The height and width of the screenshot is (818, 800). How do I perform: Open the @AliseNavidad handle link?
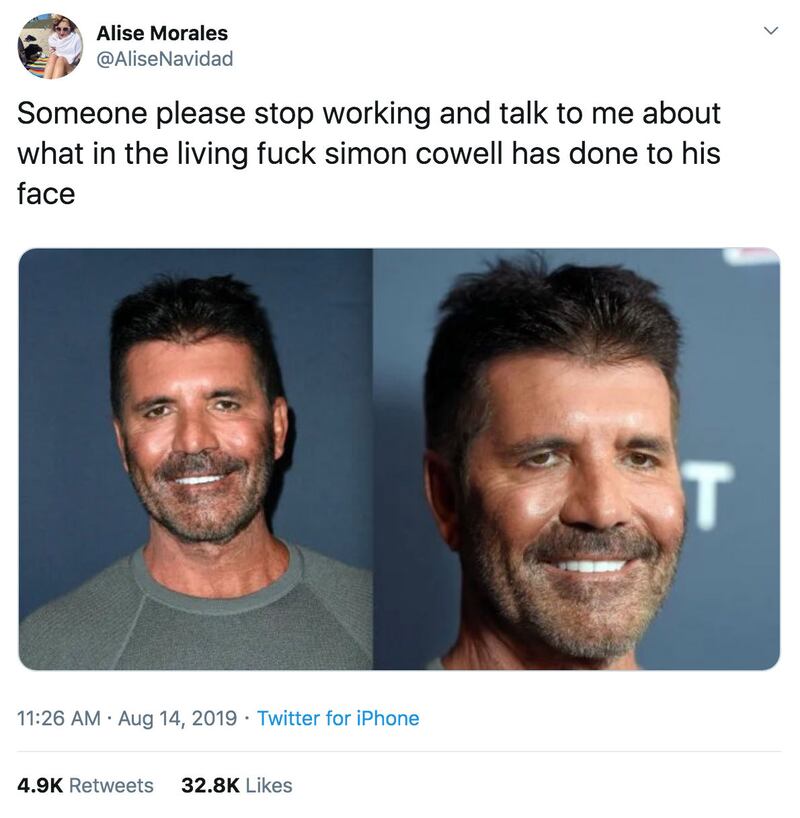point(164,58)
